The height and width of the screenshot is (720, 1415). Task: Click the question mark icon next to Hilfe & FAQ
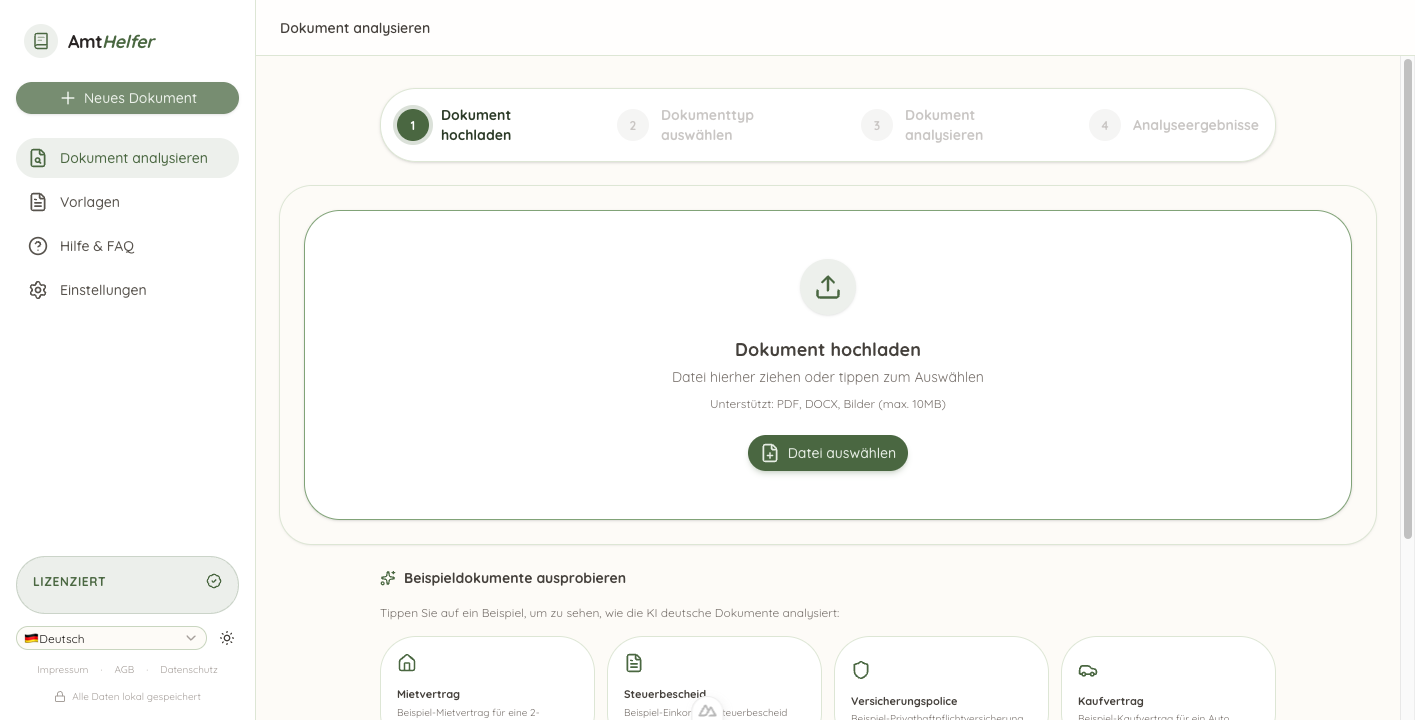(38, 246)
